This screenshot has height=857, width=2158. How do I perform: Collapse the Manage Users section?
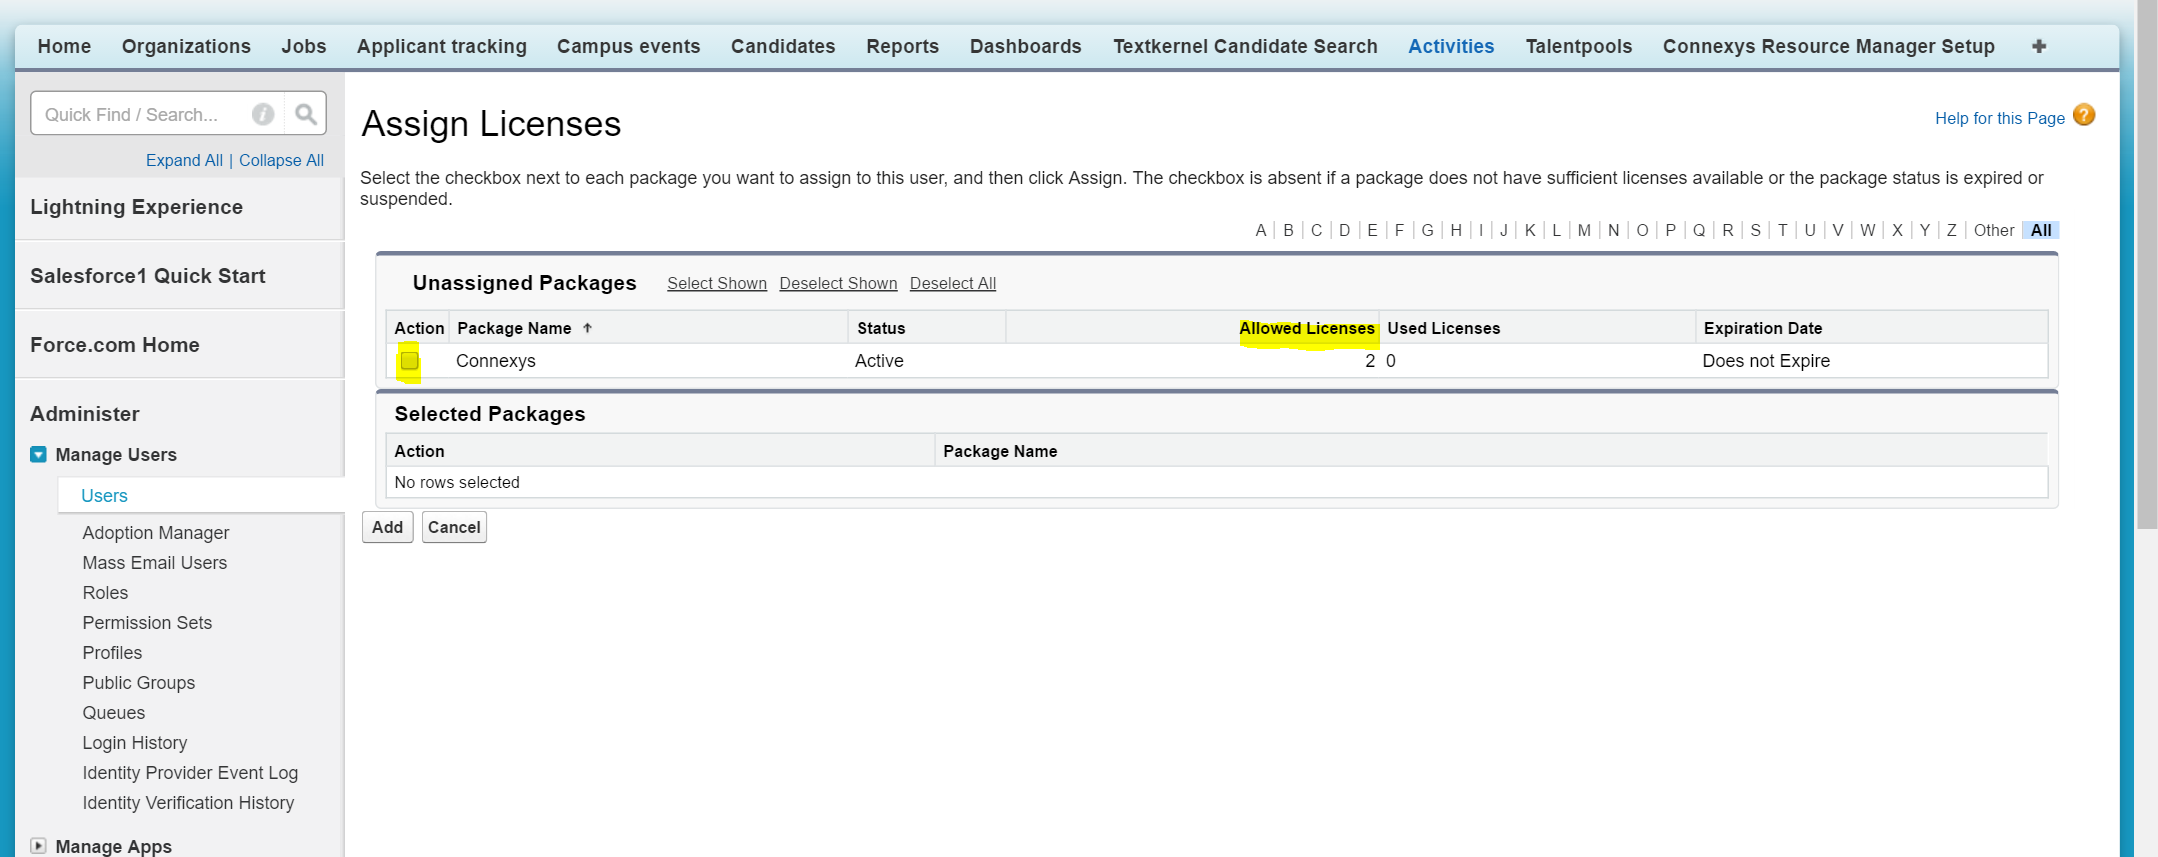[x=38, y=454]
